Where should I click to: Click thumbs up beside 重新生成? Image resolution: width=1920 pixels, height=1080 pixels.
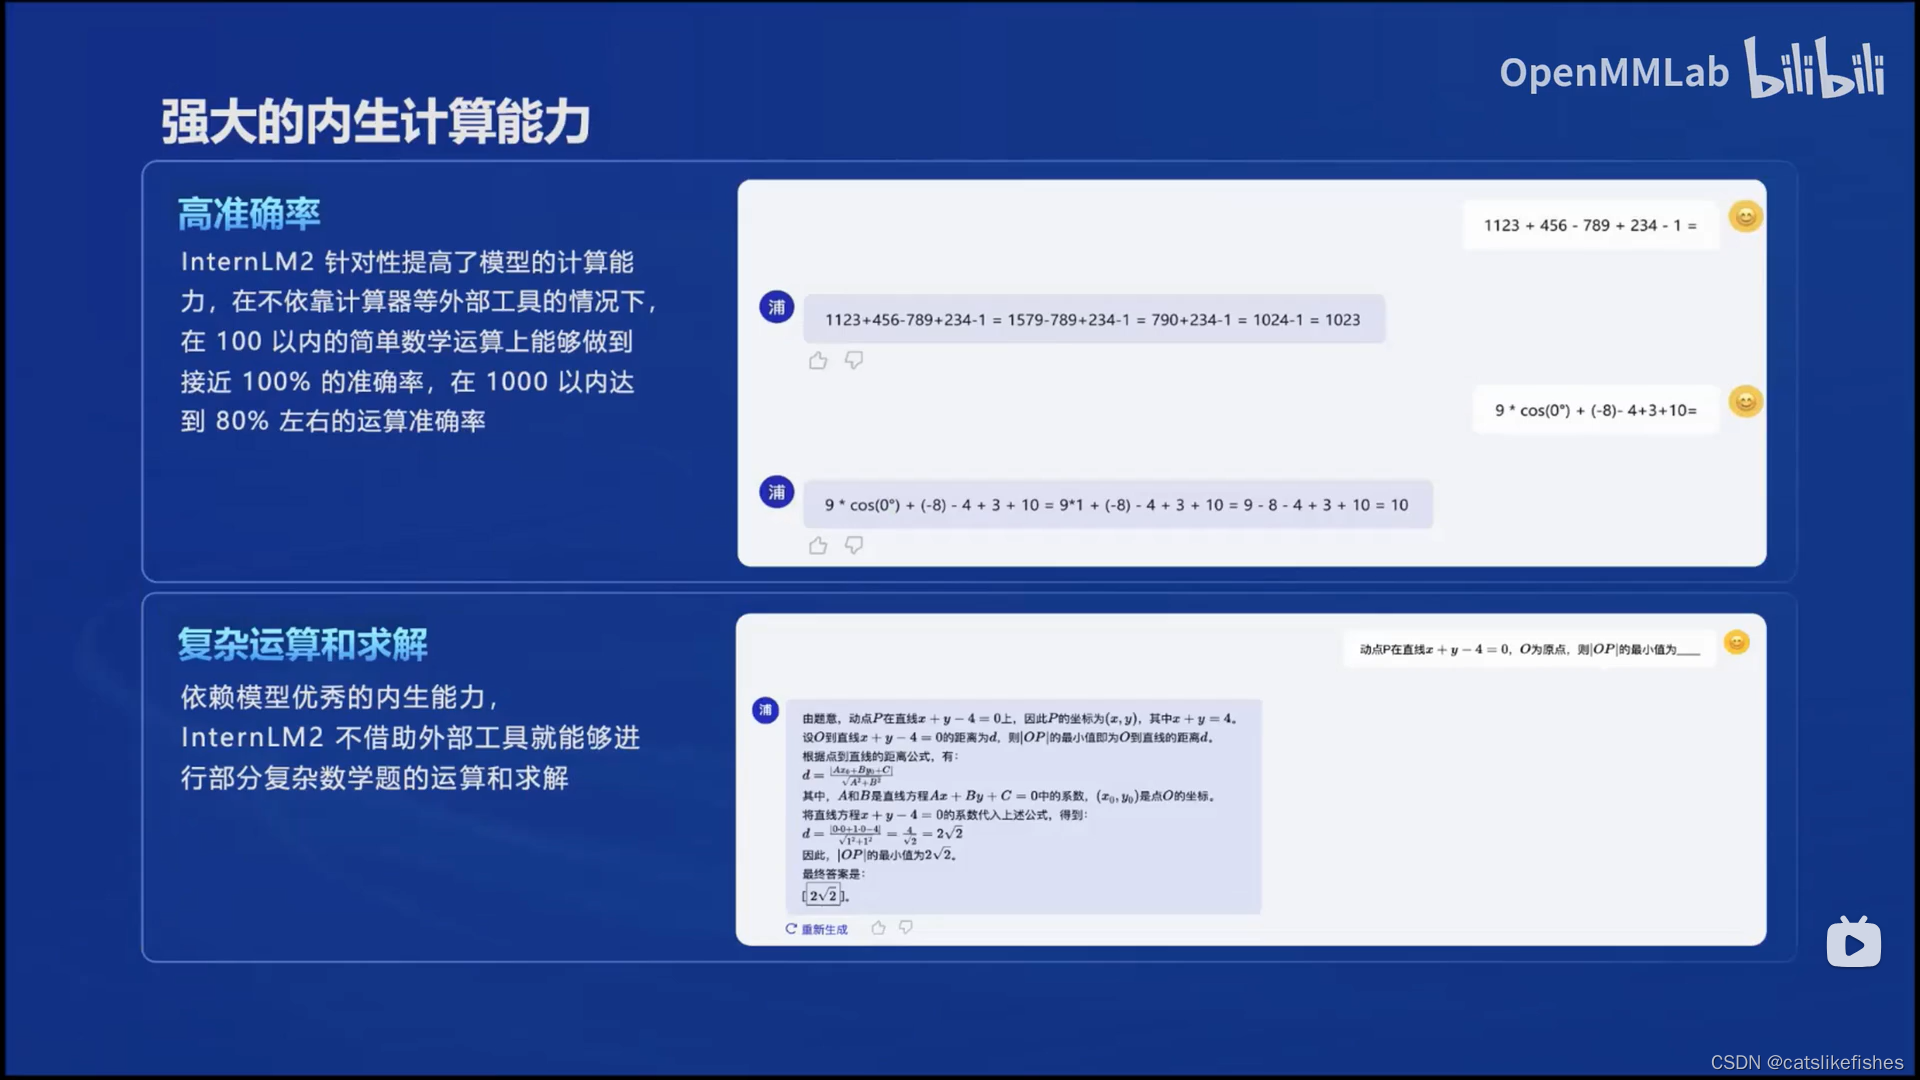pos(878,928)
